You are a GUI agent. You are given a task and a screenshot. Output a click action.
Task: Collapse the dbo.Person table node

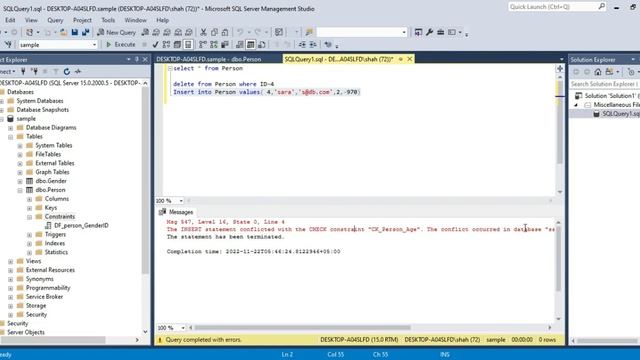(20, 190)
